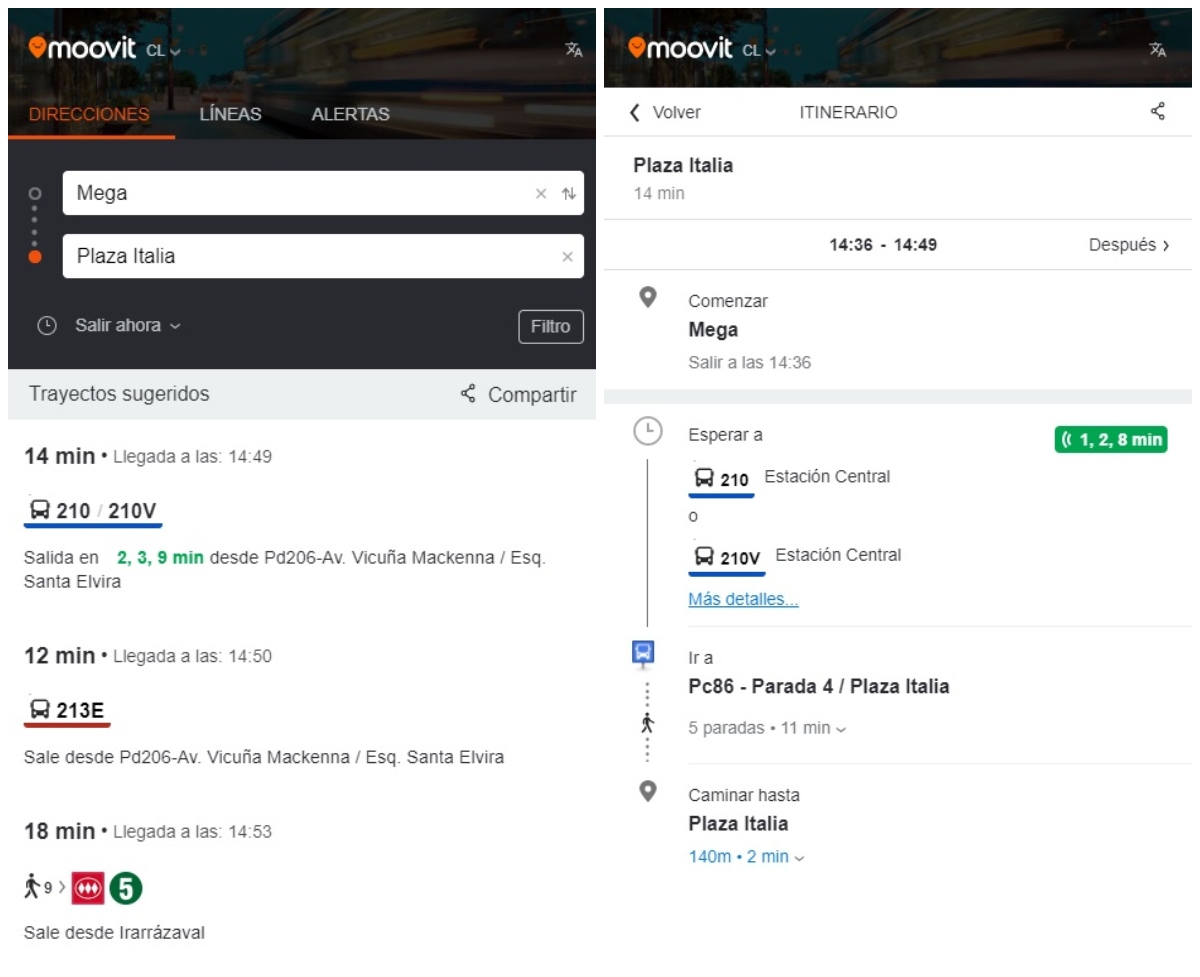Open the ALERTAS tab

349,114
